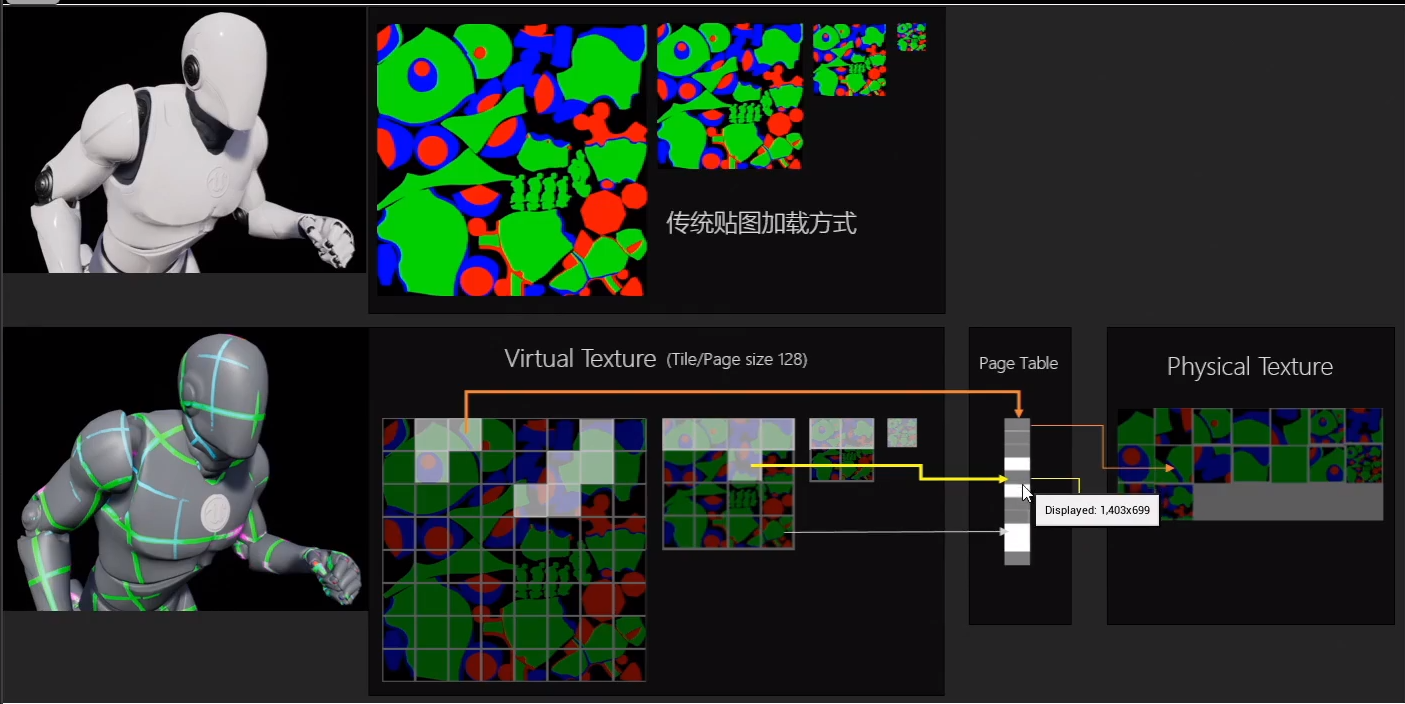Image resolution: width=1405 pixels, height=704 pixels.
Task: Click the Page Table column like a slider track
Action: 1016,490
